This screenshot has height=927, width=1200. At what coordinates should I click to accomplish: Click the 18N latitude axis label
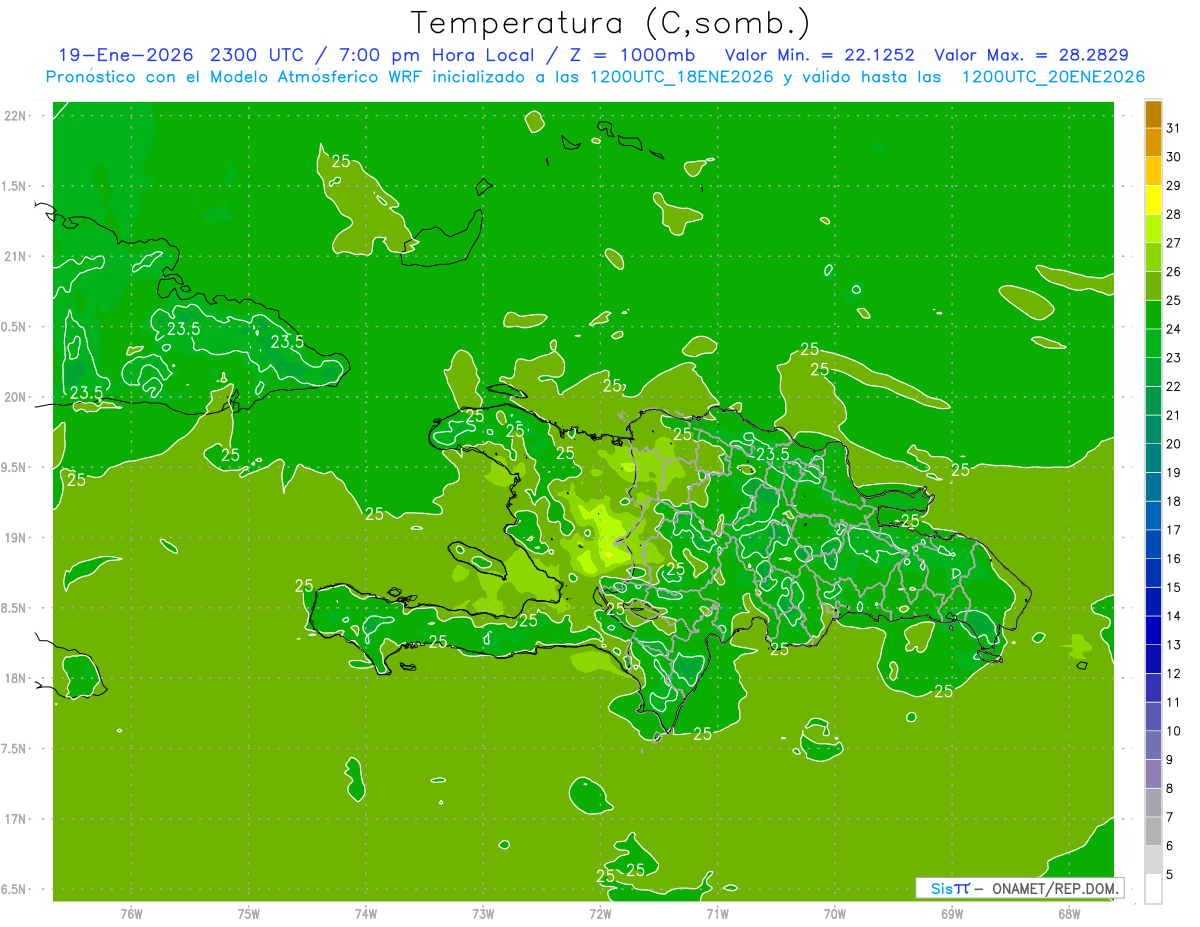tap(15, 678)
